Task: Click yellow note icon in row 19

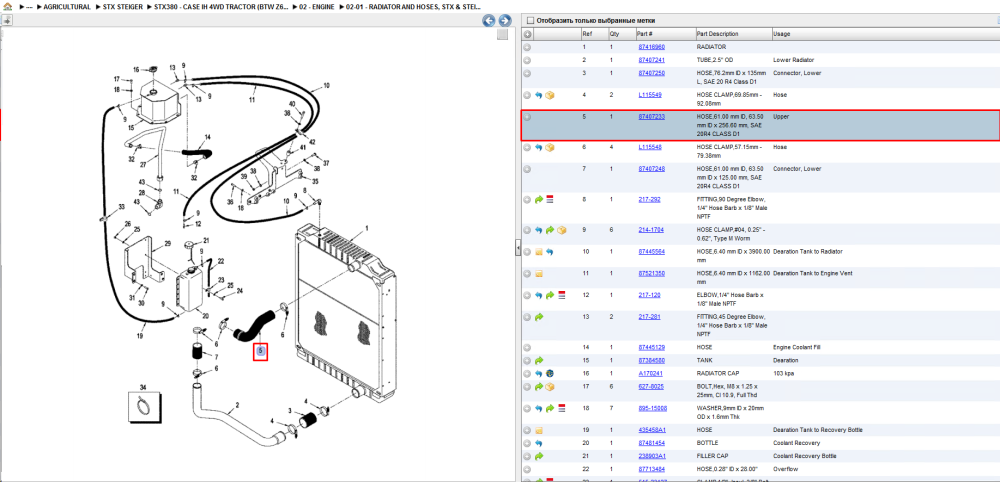Action: pos(539,430)
